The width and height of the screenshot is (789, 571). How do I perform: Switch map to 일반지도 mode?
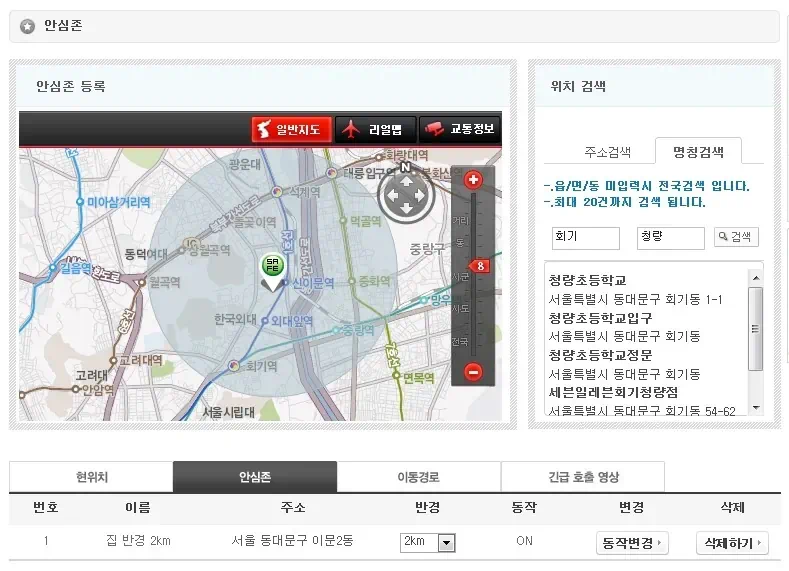(x=292, y=130)
